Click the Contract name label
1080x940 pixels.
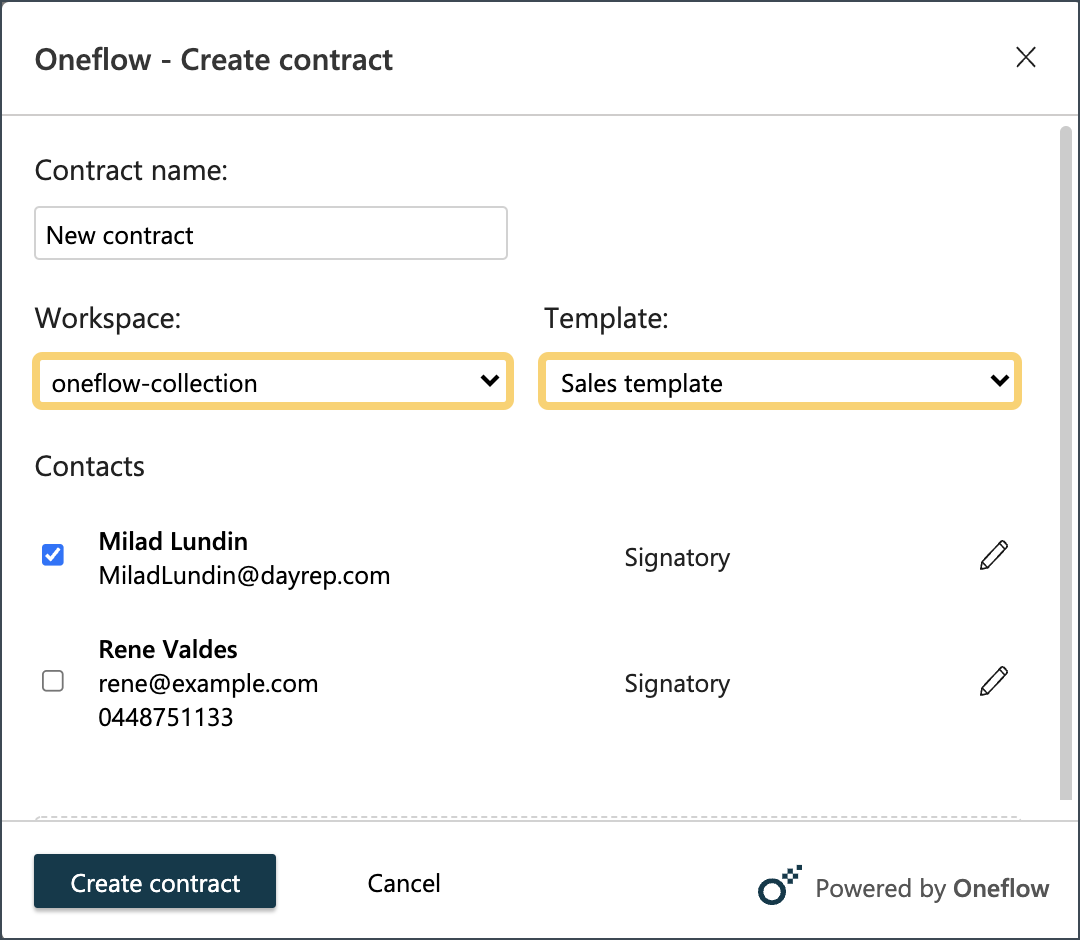click(x=131, y=170)
